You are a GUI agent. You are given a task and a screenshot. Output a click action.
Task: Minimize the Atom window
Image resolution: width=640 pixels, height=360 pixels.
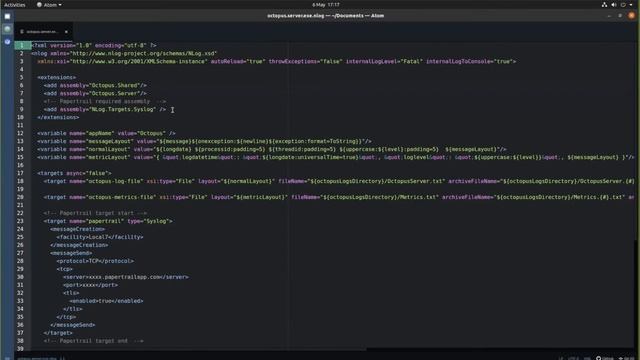(609, 16)
